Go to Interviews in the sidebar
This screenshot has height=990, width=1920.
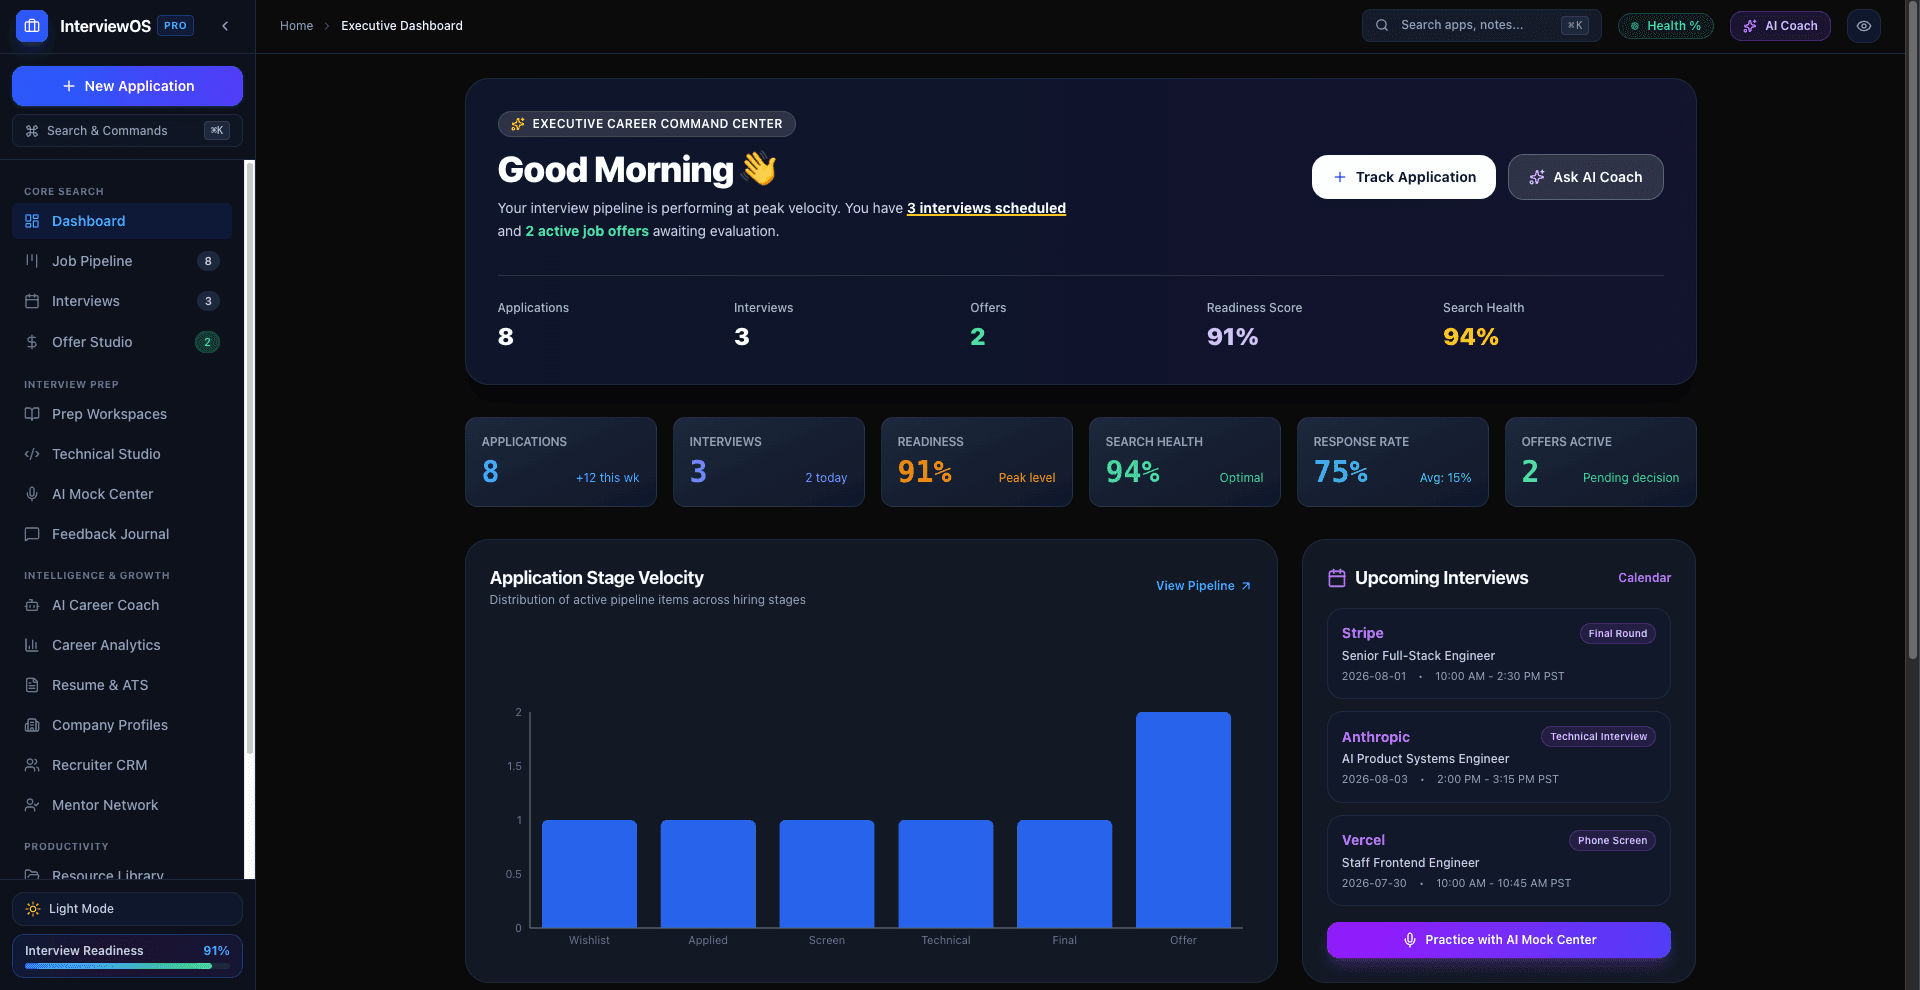pos(122,301)
